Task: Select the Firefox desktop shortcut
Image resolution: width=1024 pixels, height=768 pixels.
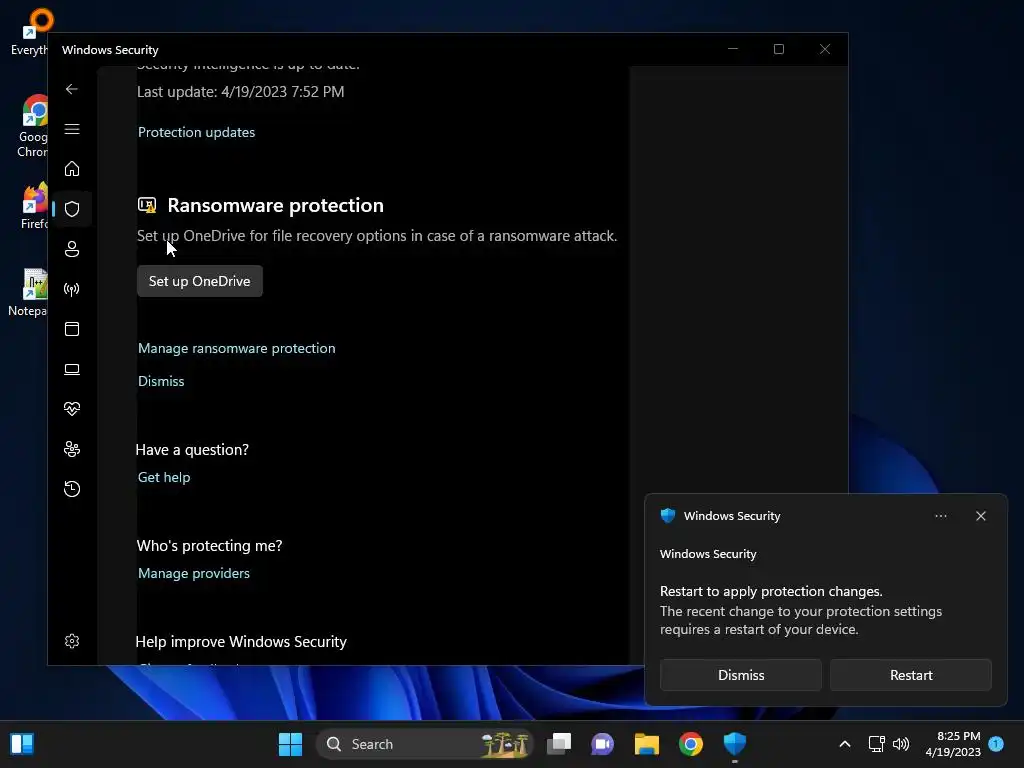Action: [33, 206]
